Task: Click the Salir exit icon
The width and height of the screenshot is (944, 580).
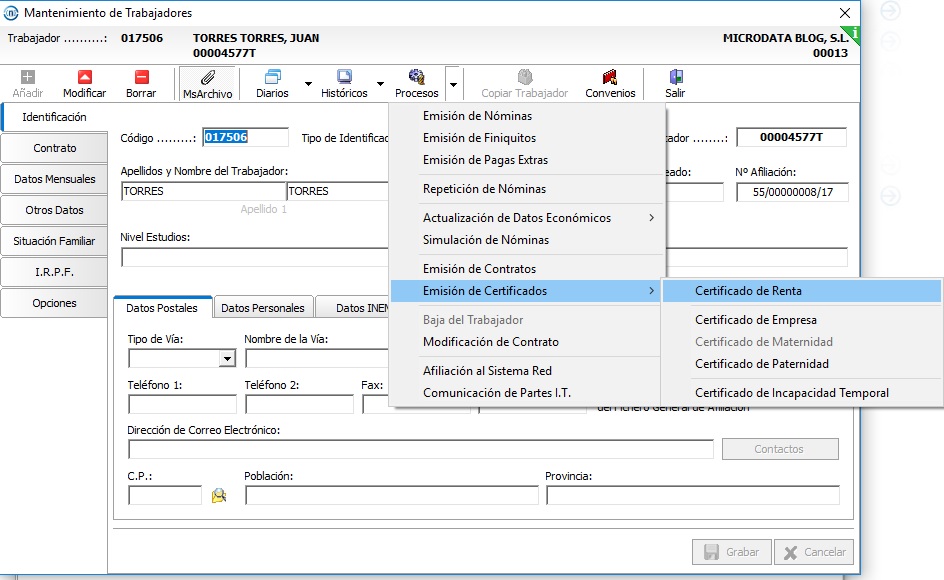Action: coord(675,76)
